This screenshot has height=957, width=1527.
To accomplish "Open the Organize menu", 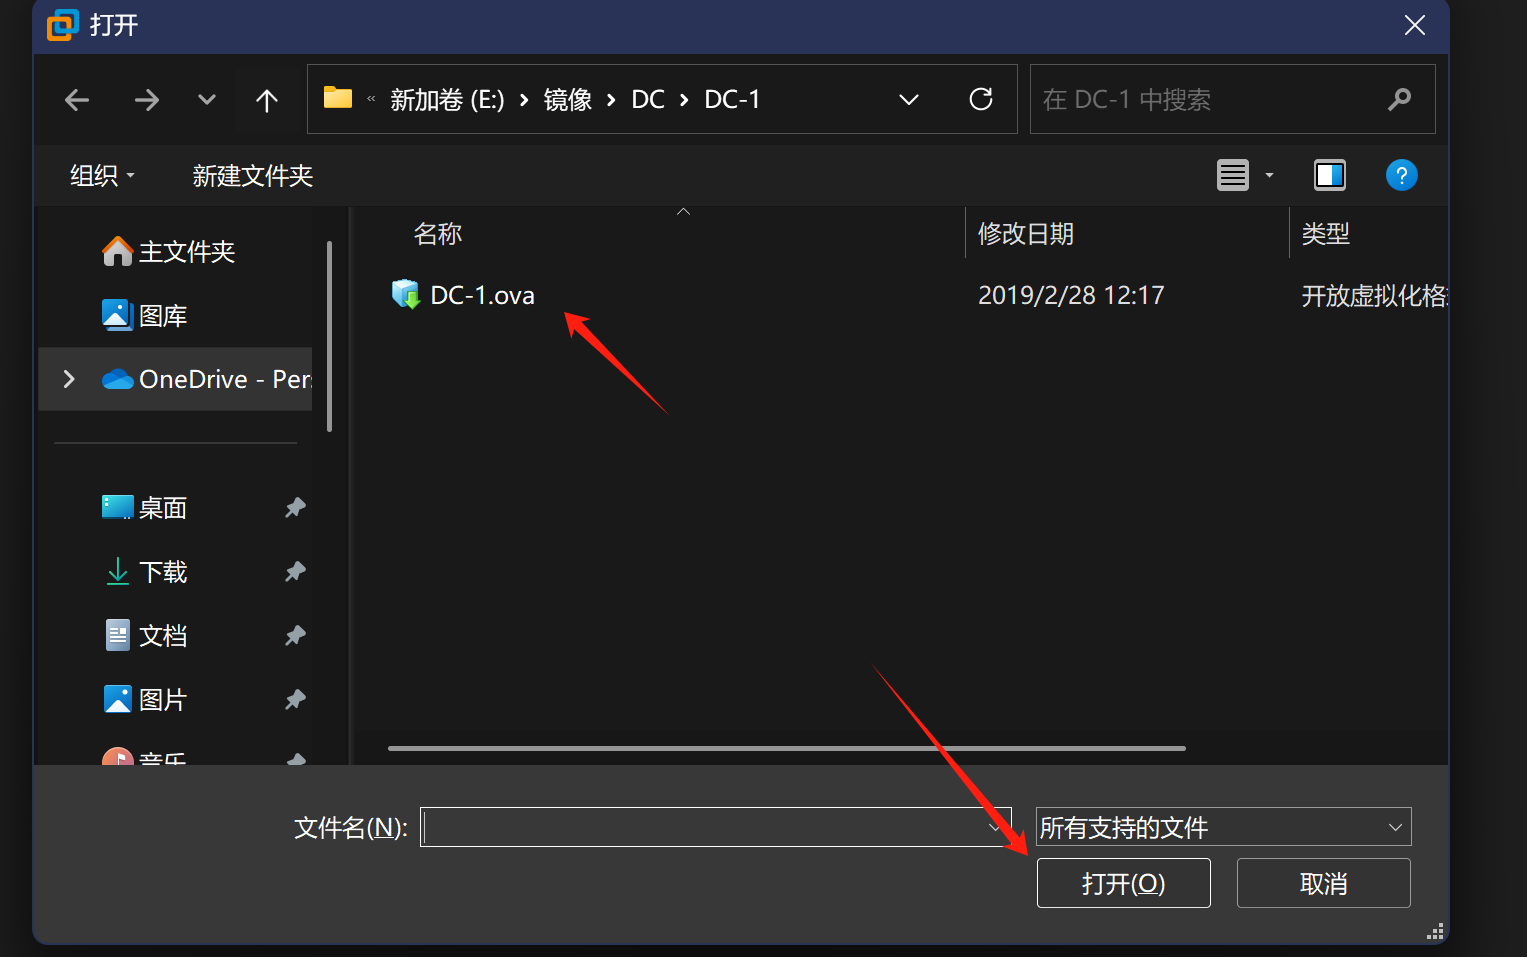I will (102, 176).
